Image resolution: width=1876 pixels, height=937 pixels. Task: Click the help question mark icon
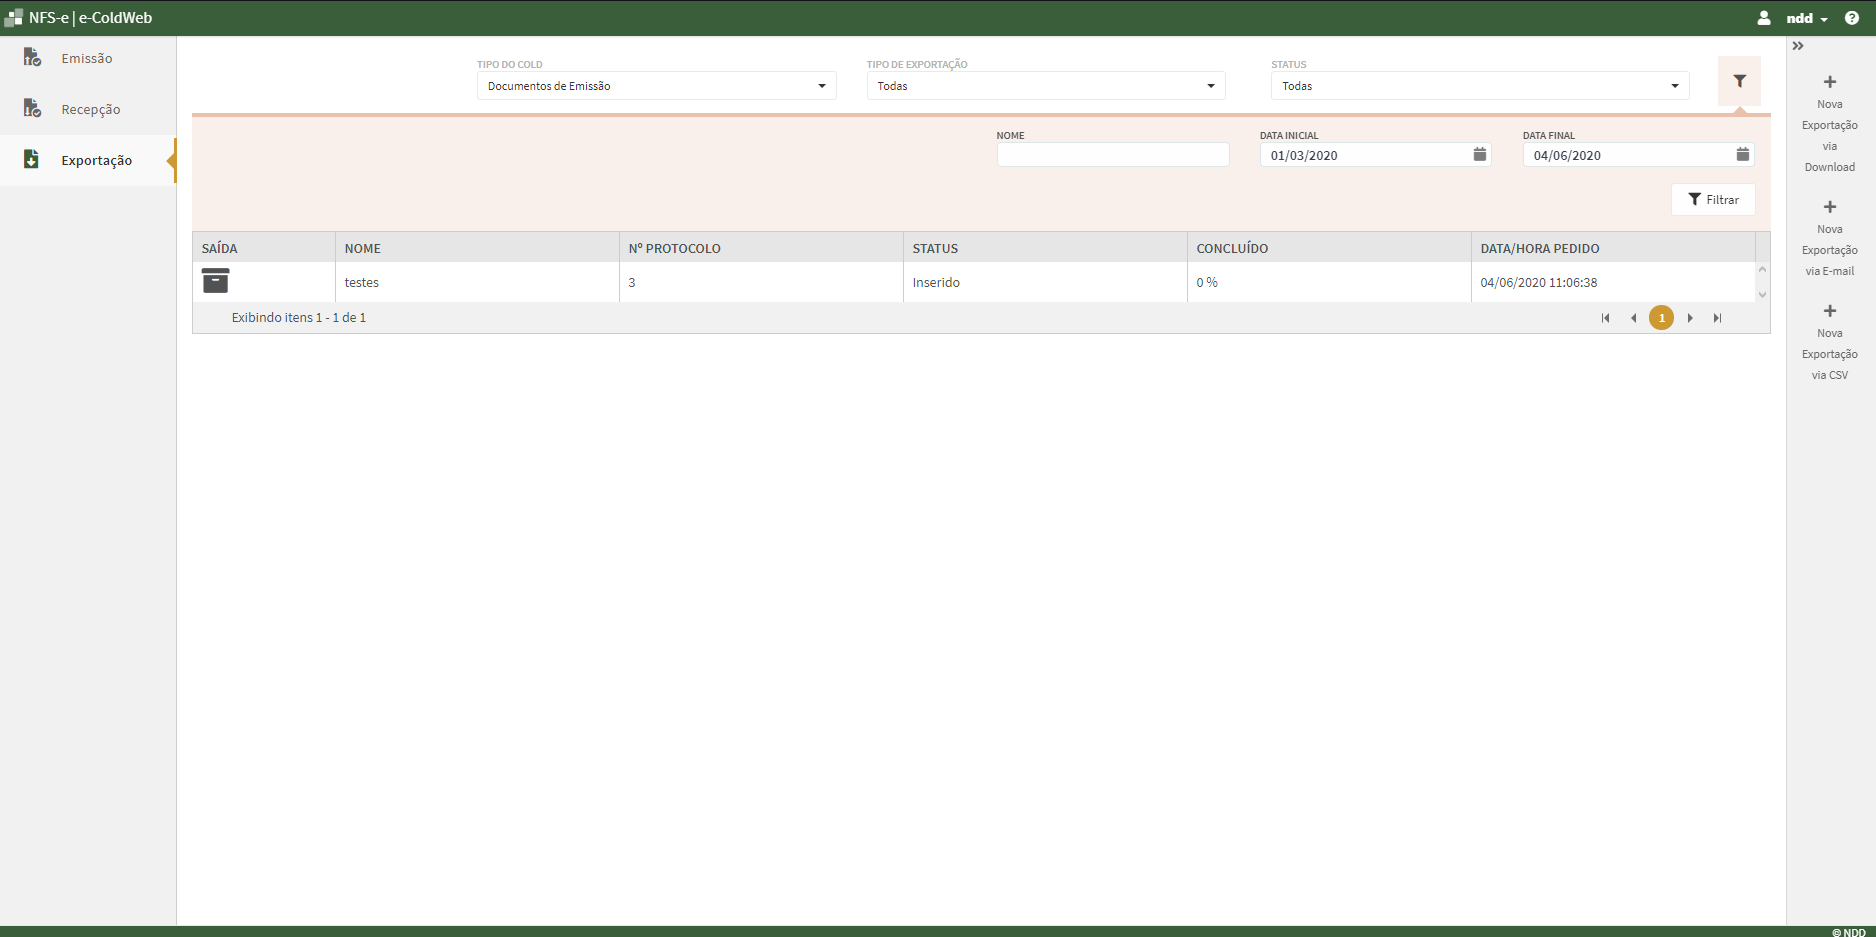coord(1852,18)
